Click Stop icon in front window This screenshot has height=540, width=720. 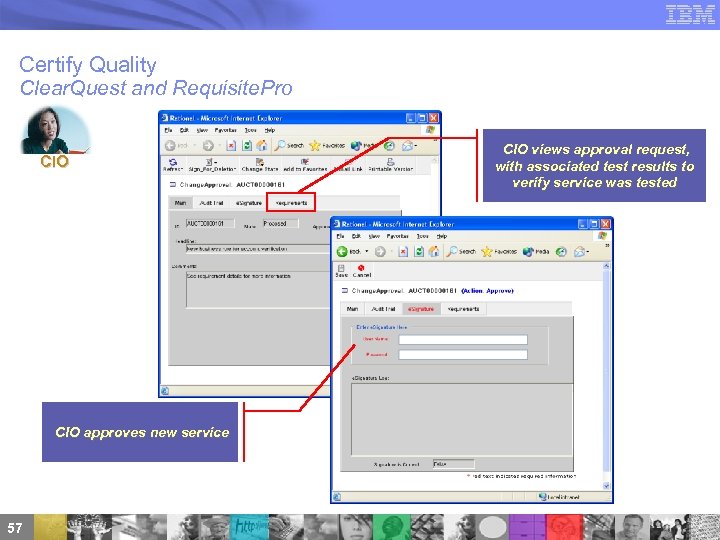click(403, 252)
